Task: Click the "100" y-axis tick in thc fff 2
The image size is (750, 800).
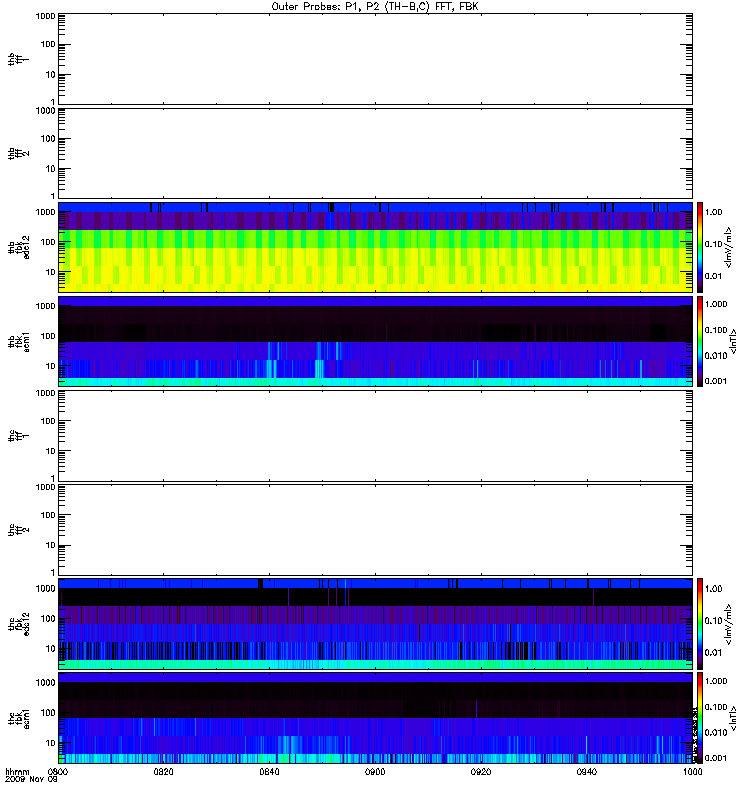Action: pos(48,515)
